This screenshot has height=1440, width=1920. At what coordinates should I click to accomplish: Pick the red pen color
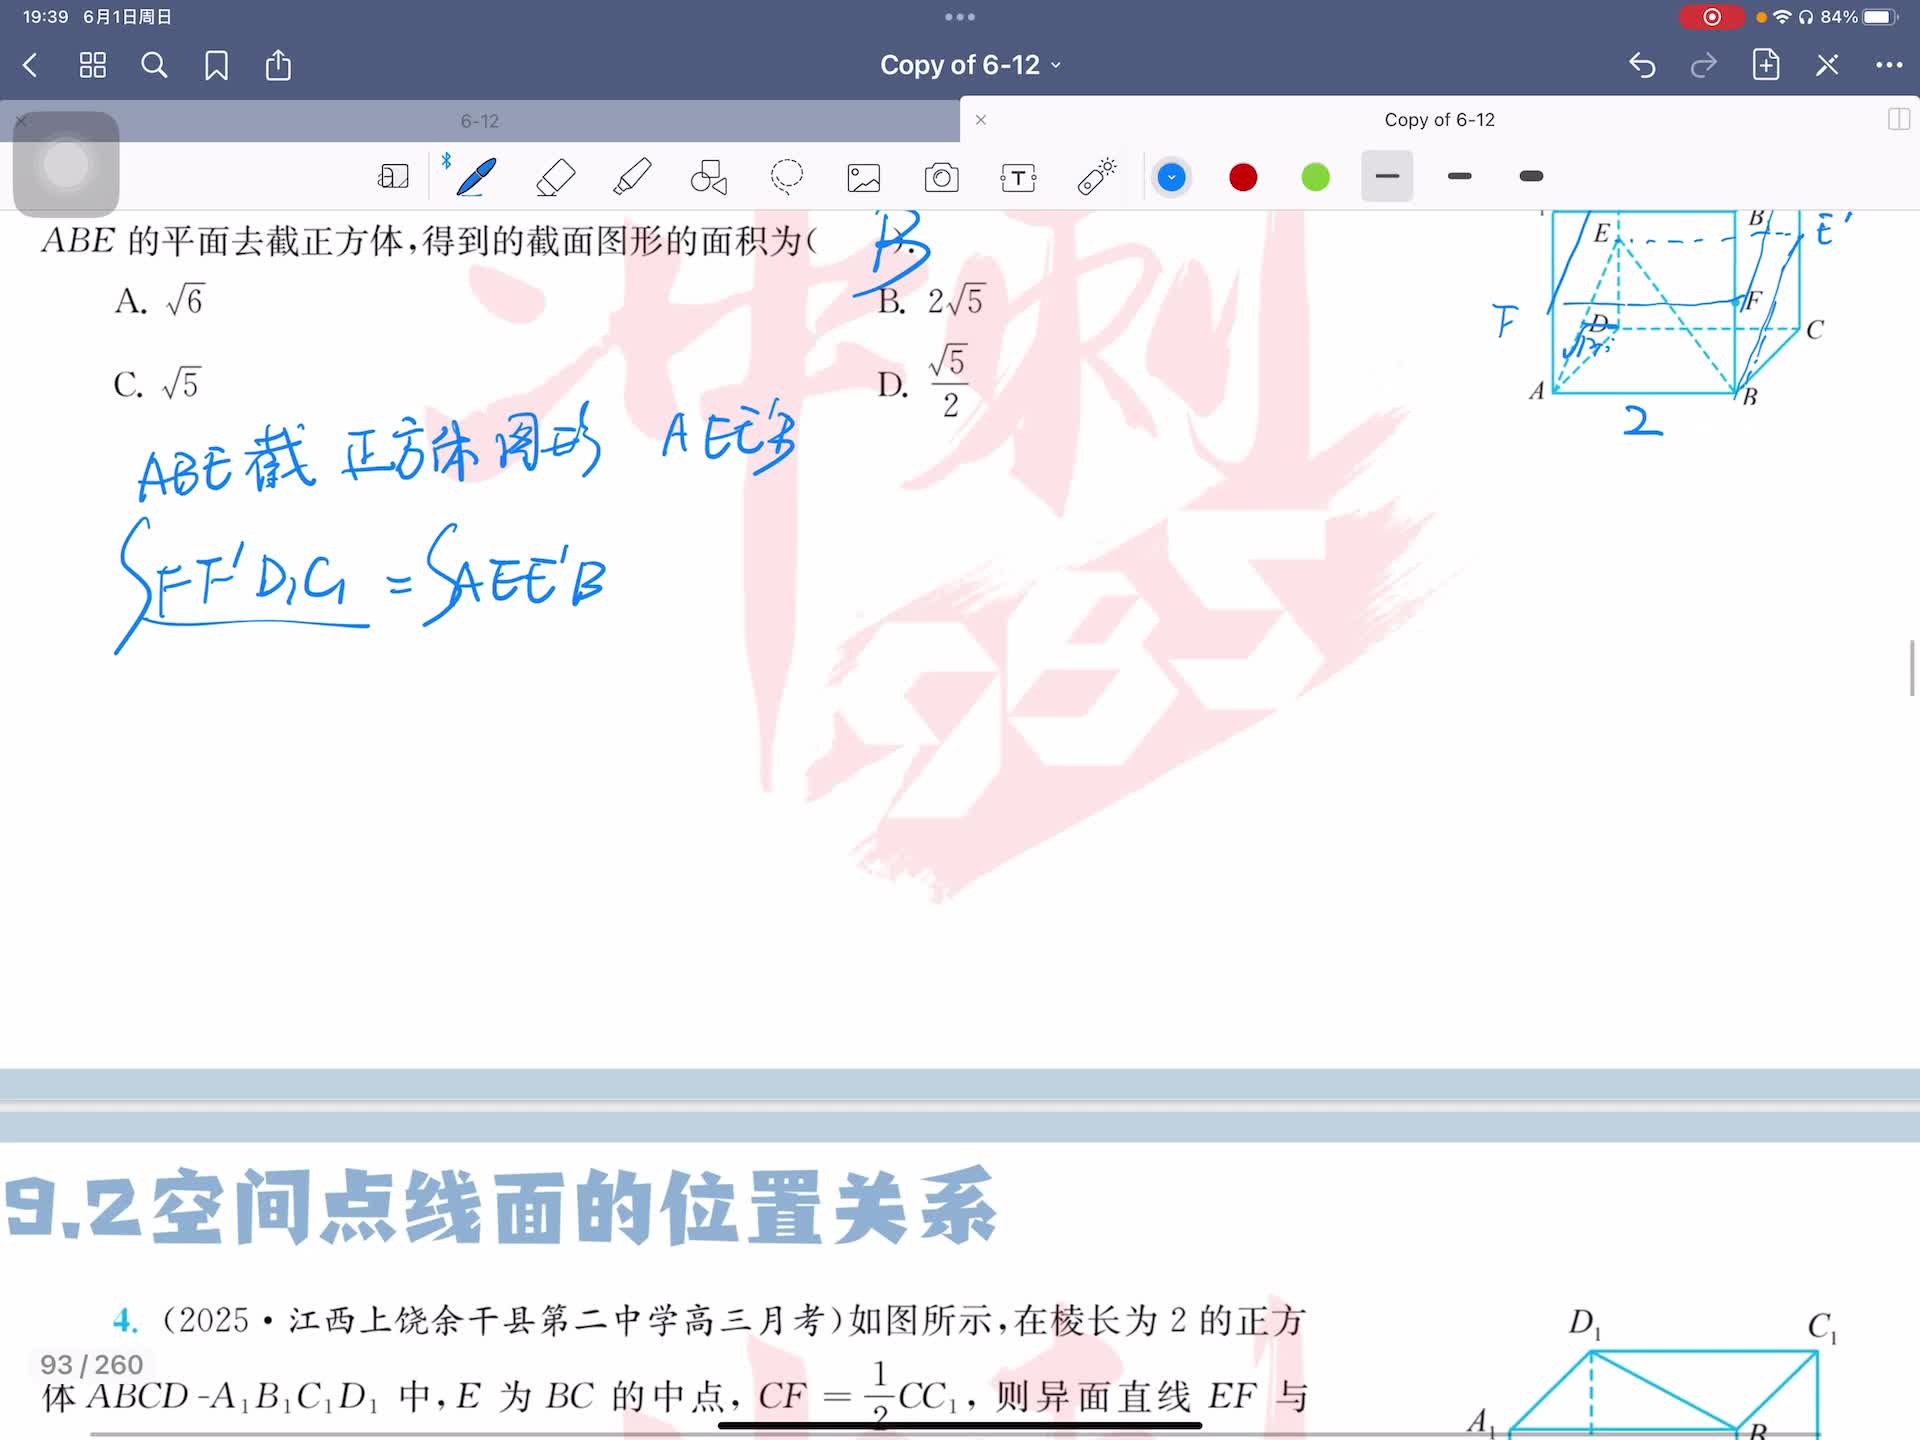(1243, 178)
